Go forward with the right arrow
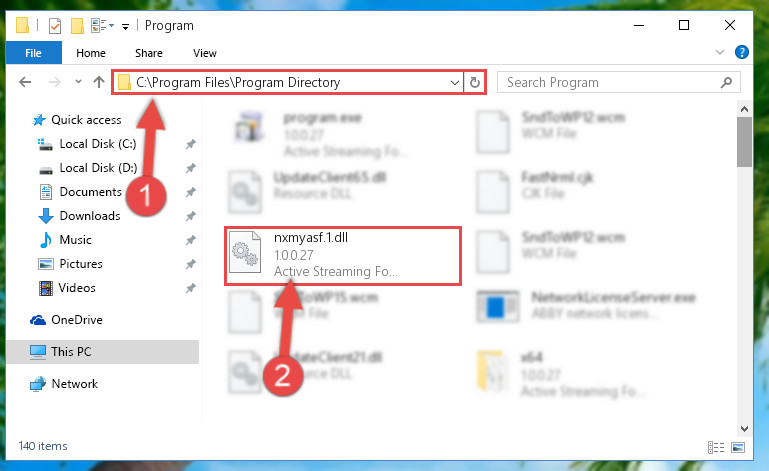The width and height of the screenshot is (769, 471). point(55,82)
